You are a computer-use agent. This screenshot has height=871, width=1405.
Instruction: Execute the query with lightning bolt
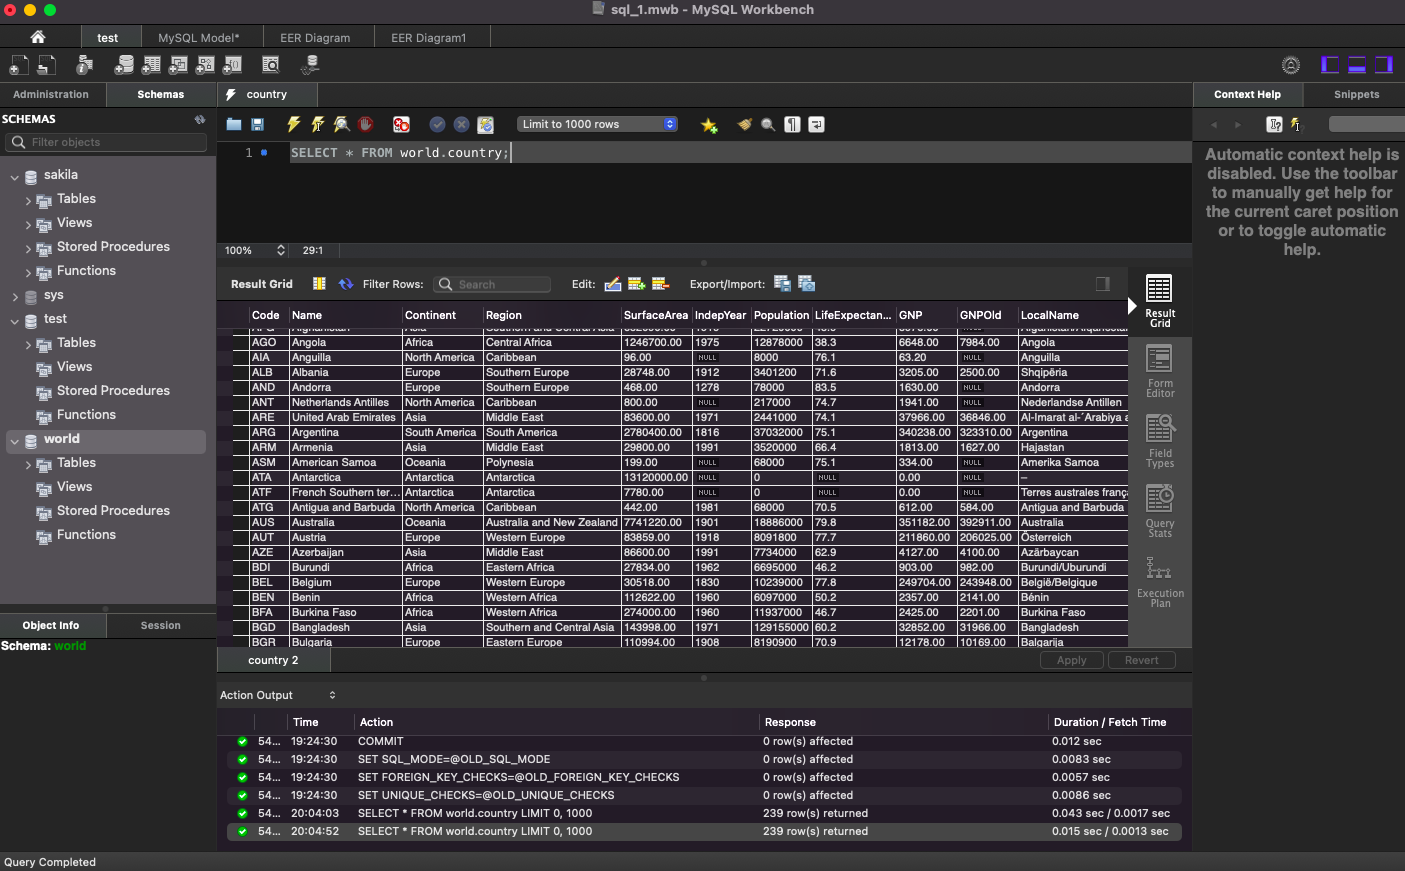point(294,125)
